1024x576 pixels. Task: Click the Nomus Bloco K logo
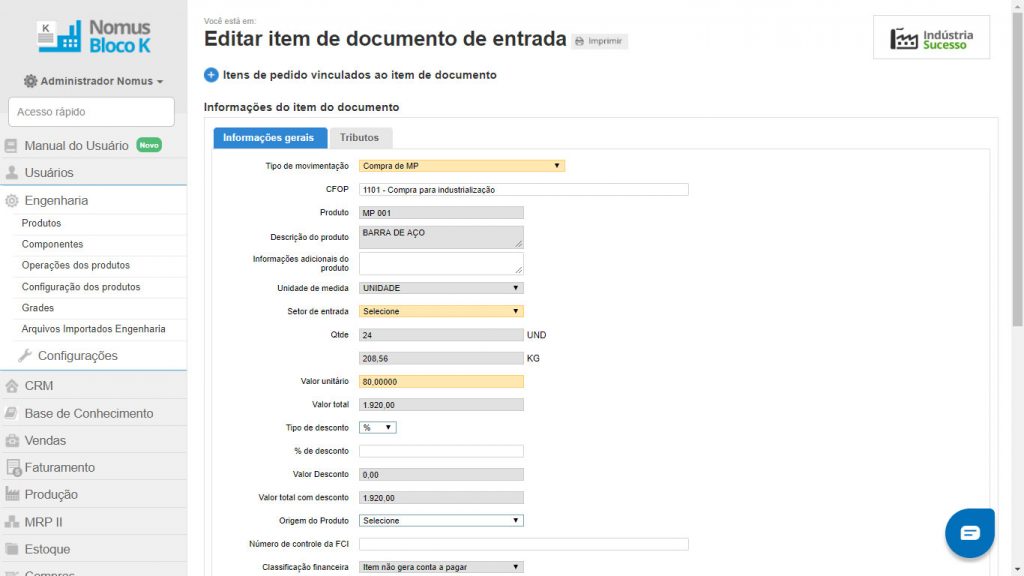(94, 37)
